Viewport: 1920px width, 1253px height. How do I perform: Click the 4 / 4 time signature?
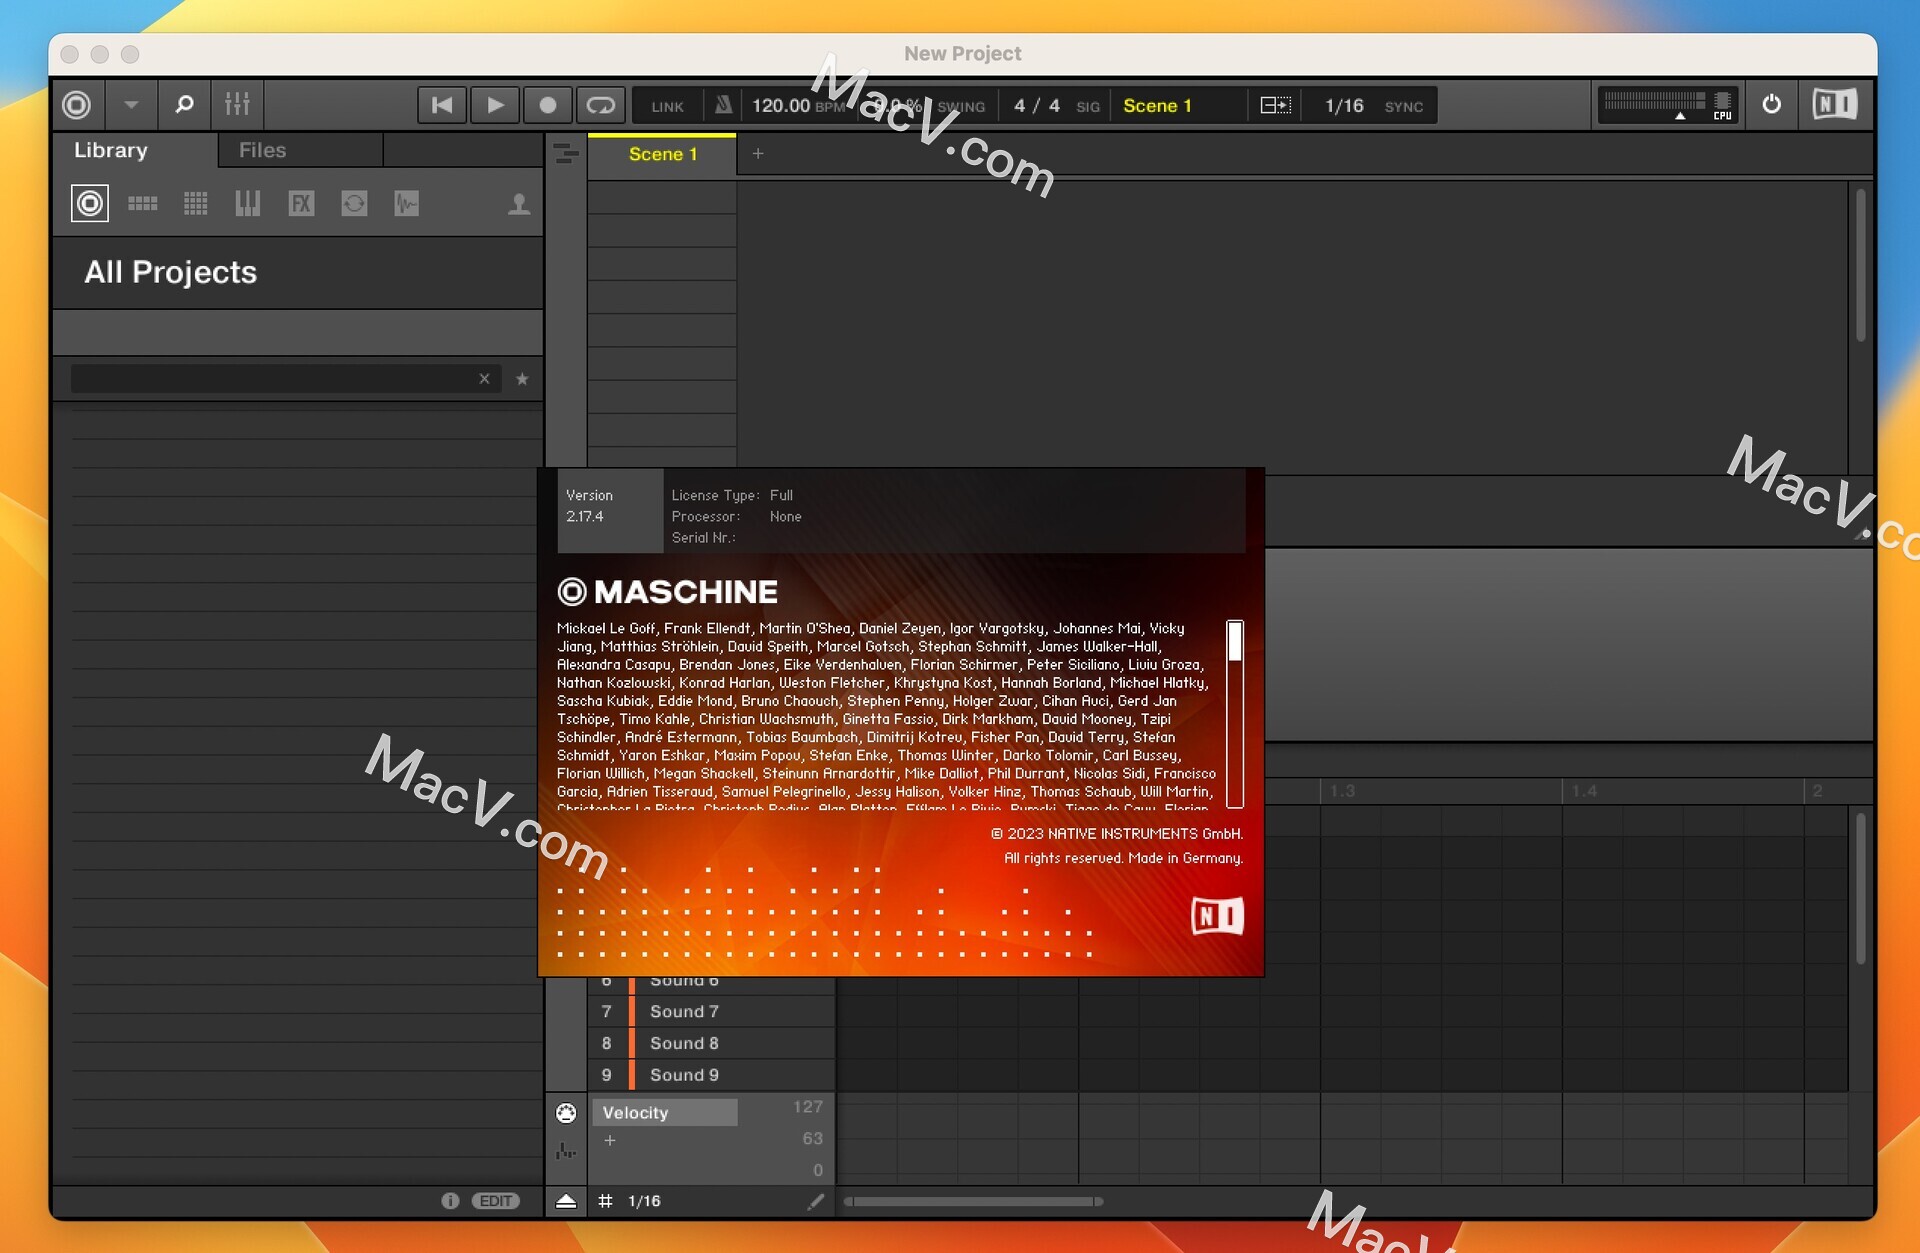(x=1037, y=106)
